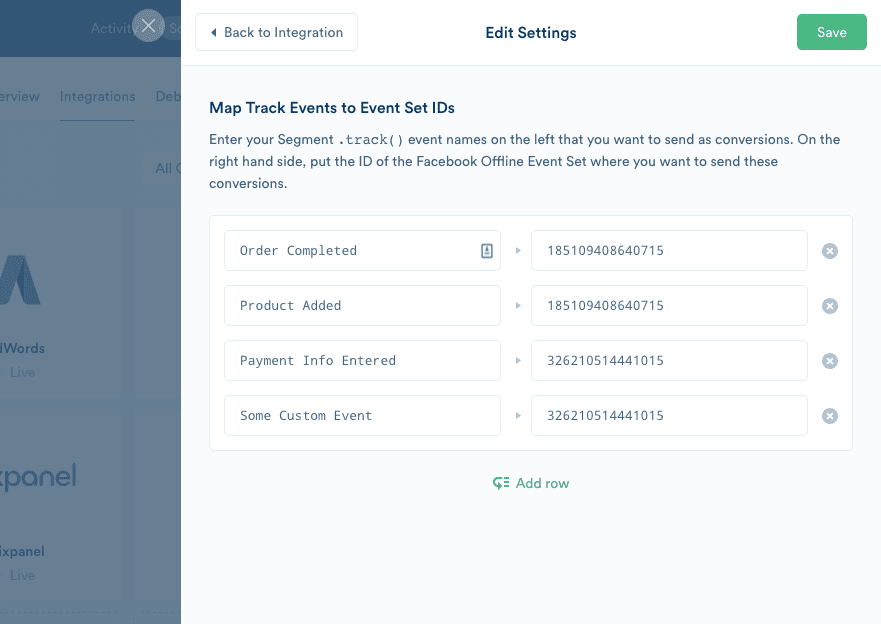Dismiss the panel via the circular X icon
Image resolution: width=881 pixels, height=624 pixels.
pos(148,26)
